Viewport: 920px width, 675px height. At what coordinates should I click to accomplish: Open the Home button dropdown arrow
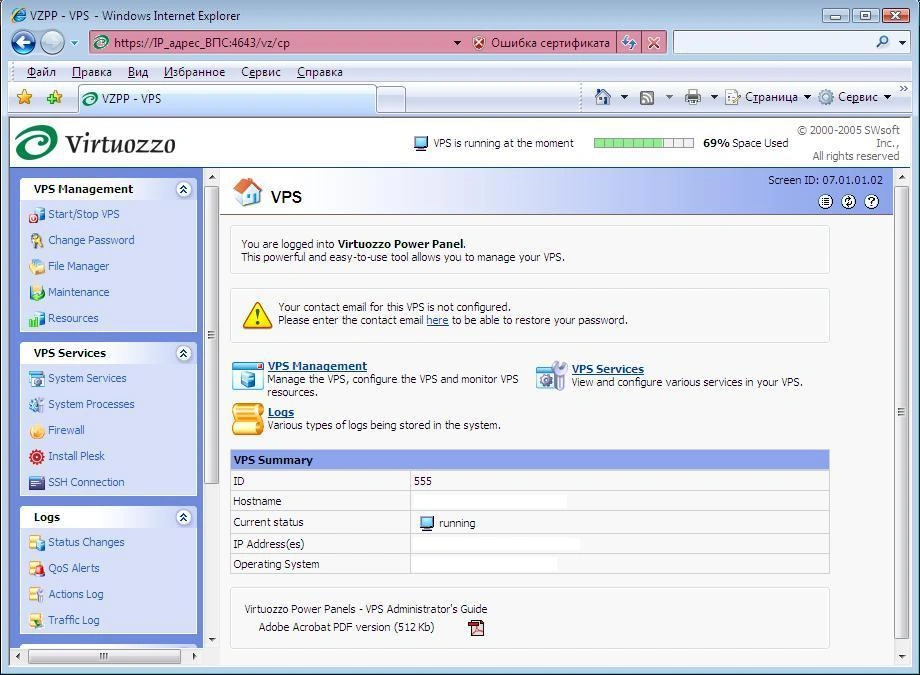click(624, 97)
